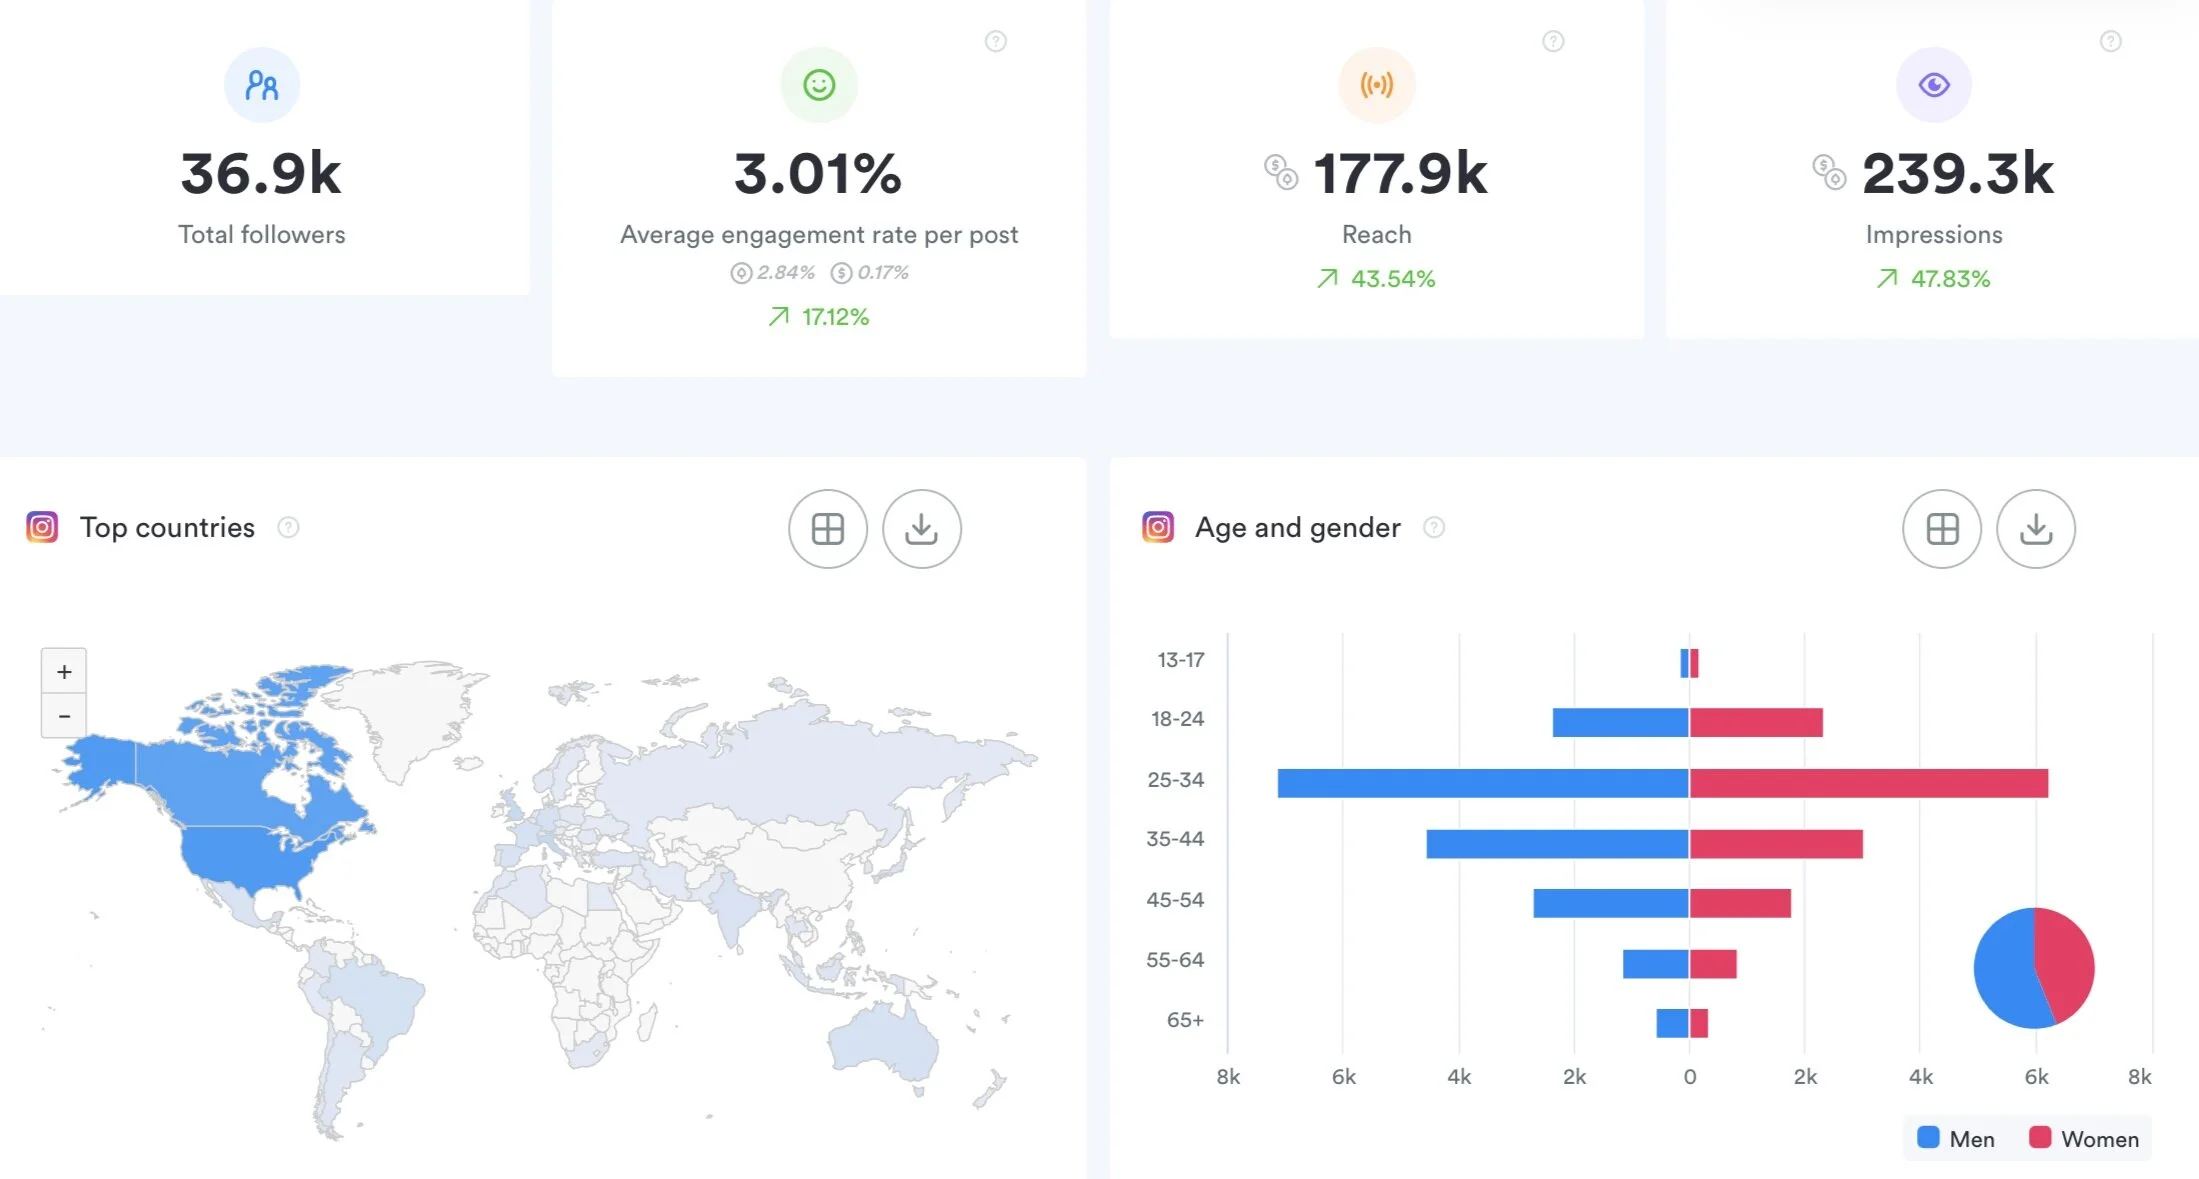
Task: Click help icon on Reach card
Action: [1552, 41]
